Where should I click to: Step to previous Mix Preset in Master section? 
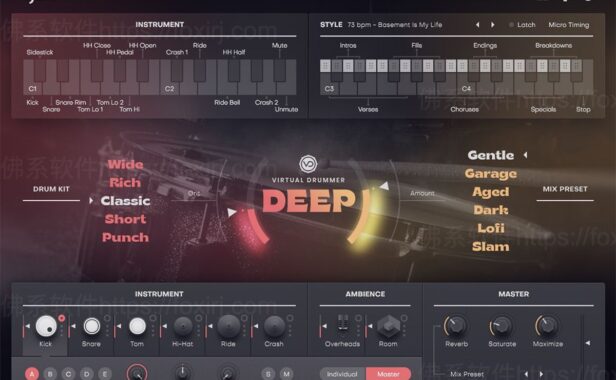click(x=526, y=374)
